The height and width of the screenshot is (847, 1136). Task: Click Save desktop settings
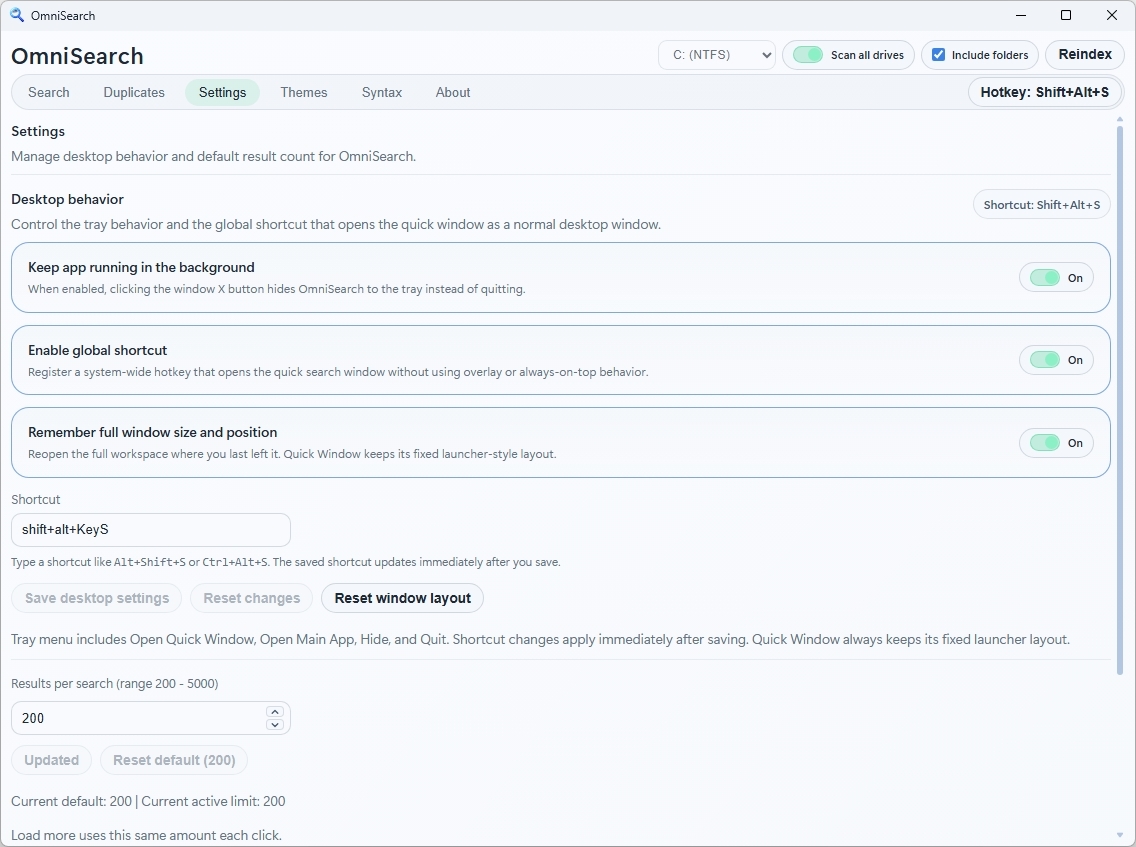click(x=96, y=598)
